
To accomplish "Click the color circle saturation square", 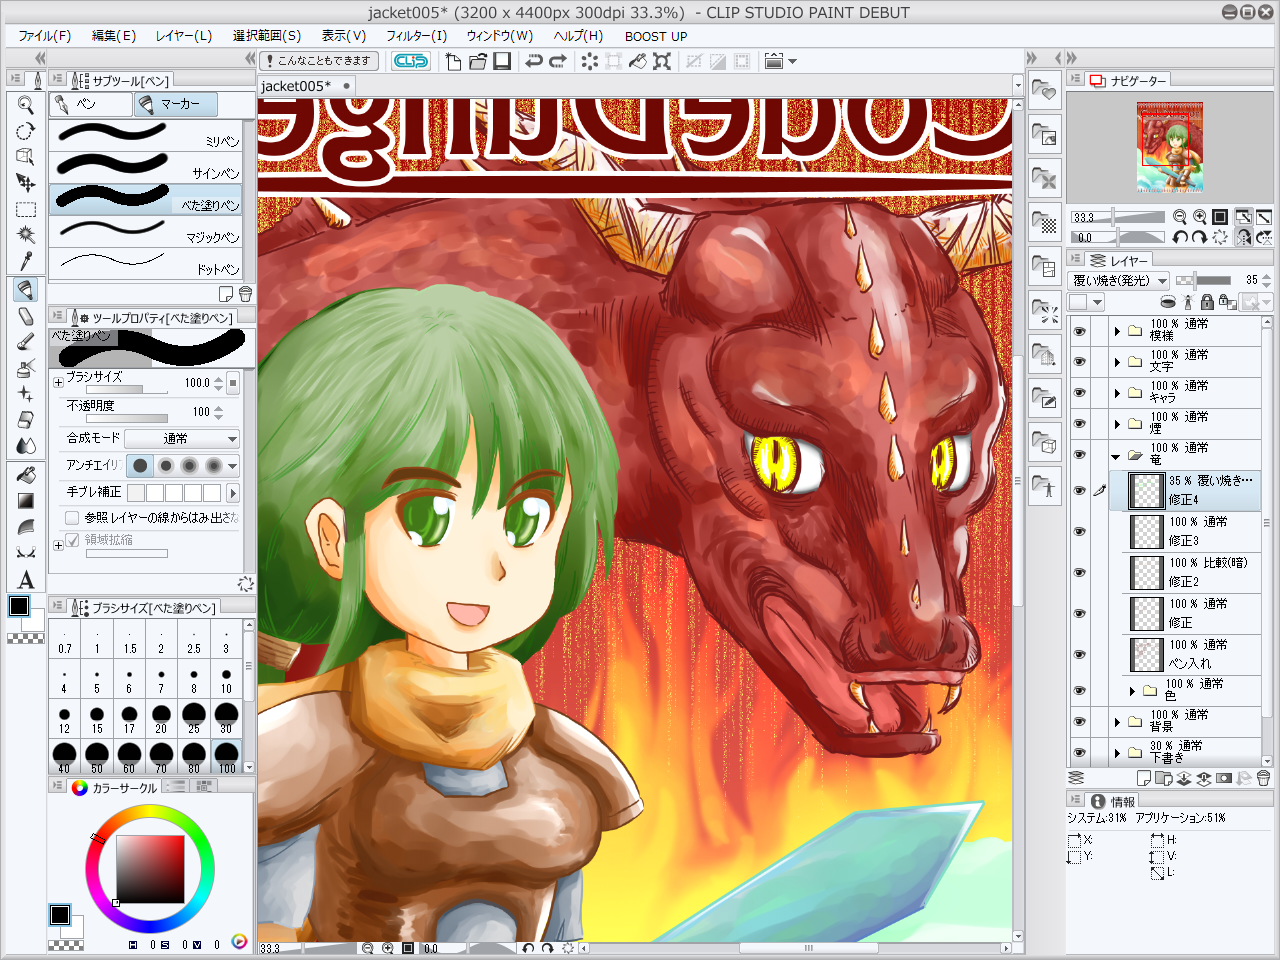I will click(150, 868).
